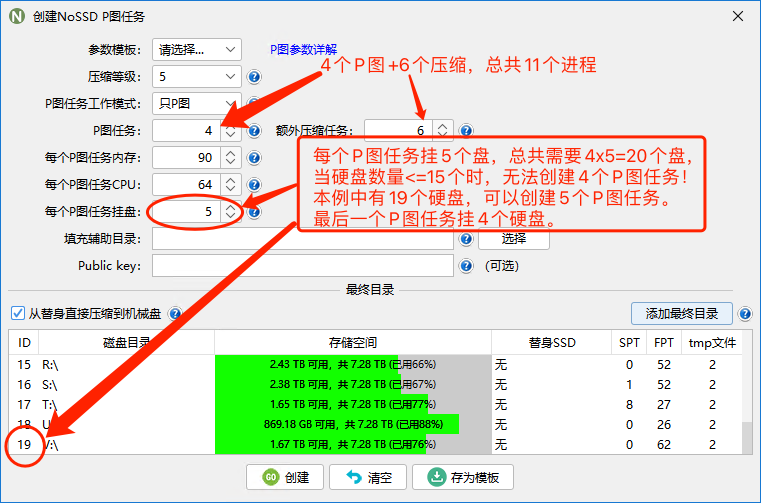Open the P图参数详解 link

tap(303, 49)
